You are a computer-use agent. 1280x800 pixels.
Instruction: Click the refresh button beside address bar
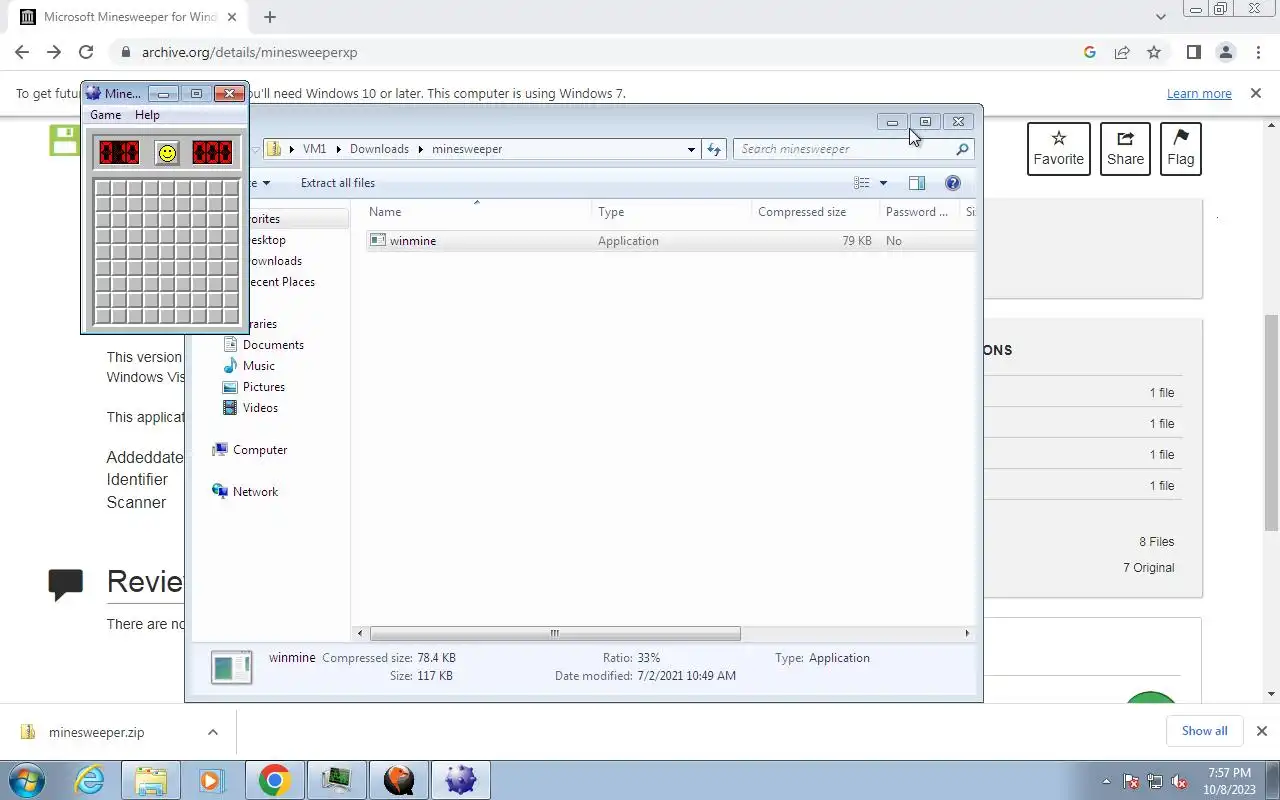(714, 149)
